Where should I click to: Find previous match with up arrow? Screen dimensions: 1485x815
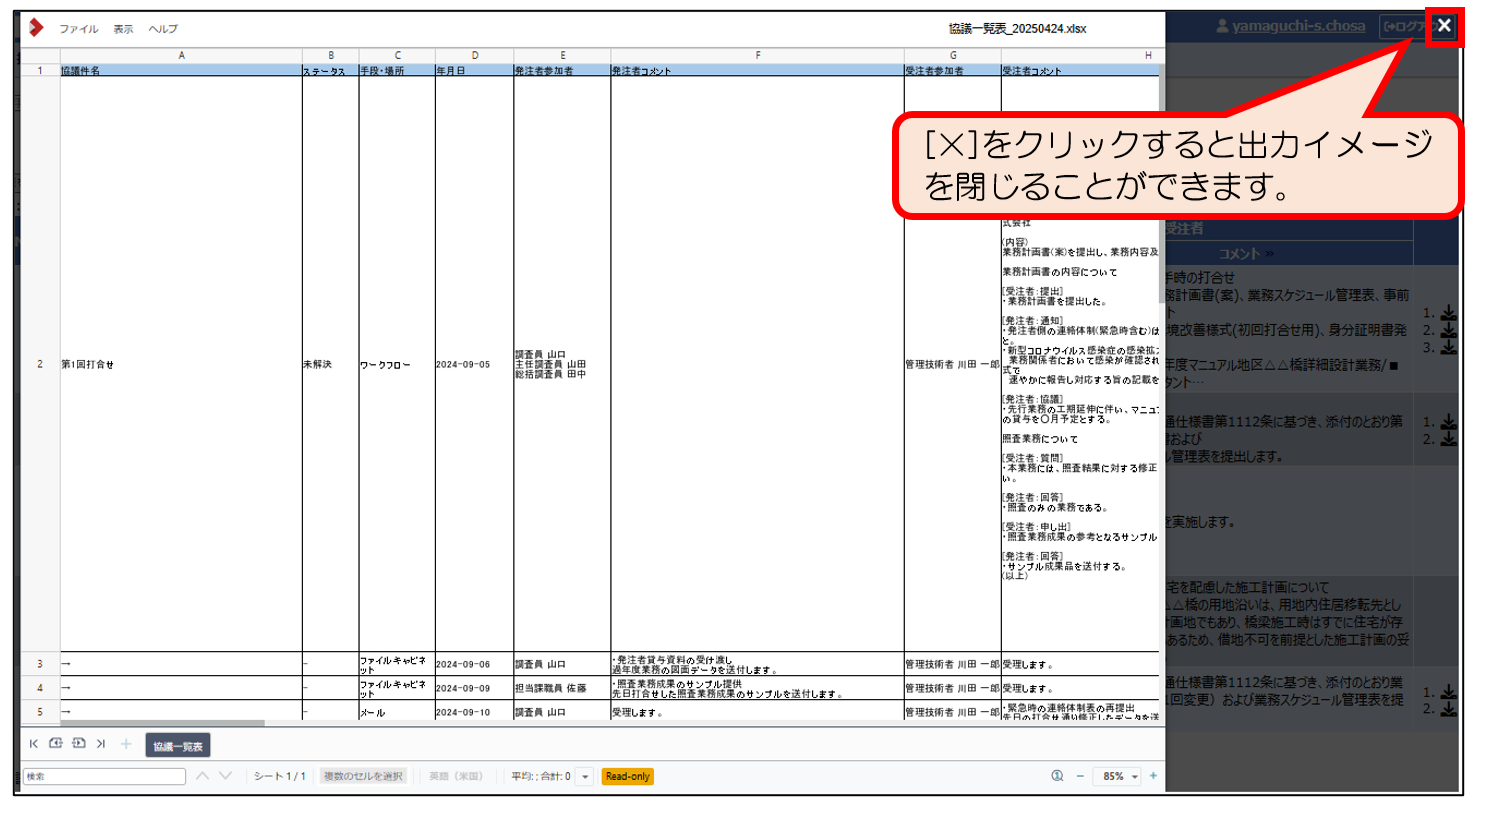point(203,776)
